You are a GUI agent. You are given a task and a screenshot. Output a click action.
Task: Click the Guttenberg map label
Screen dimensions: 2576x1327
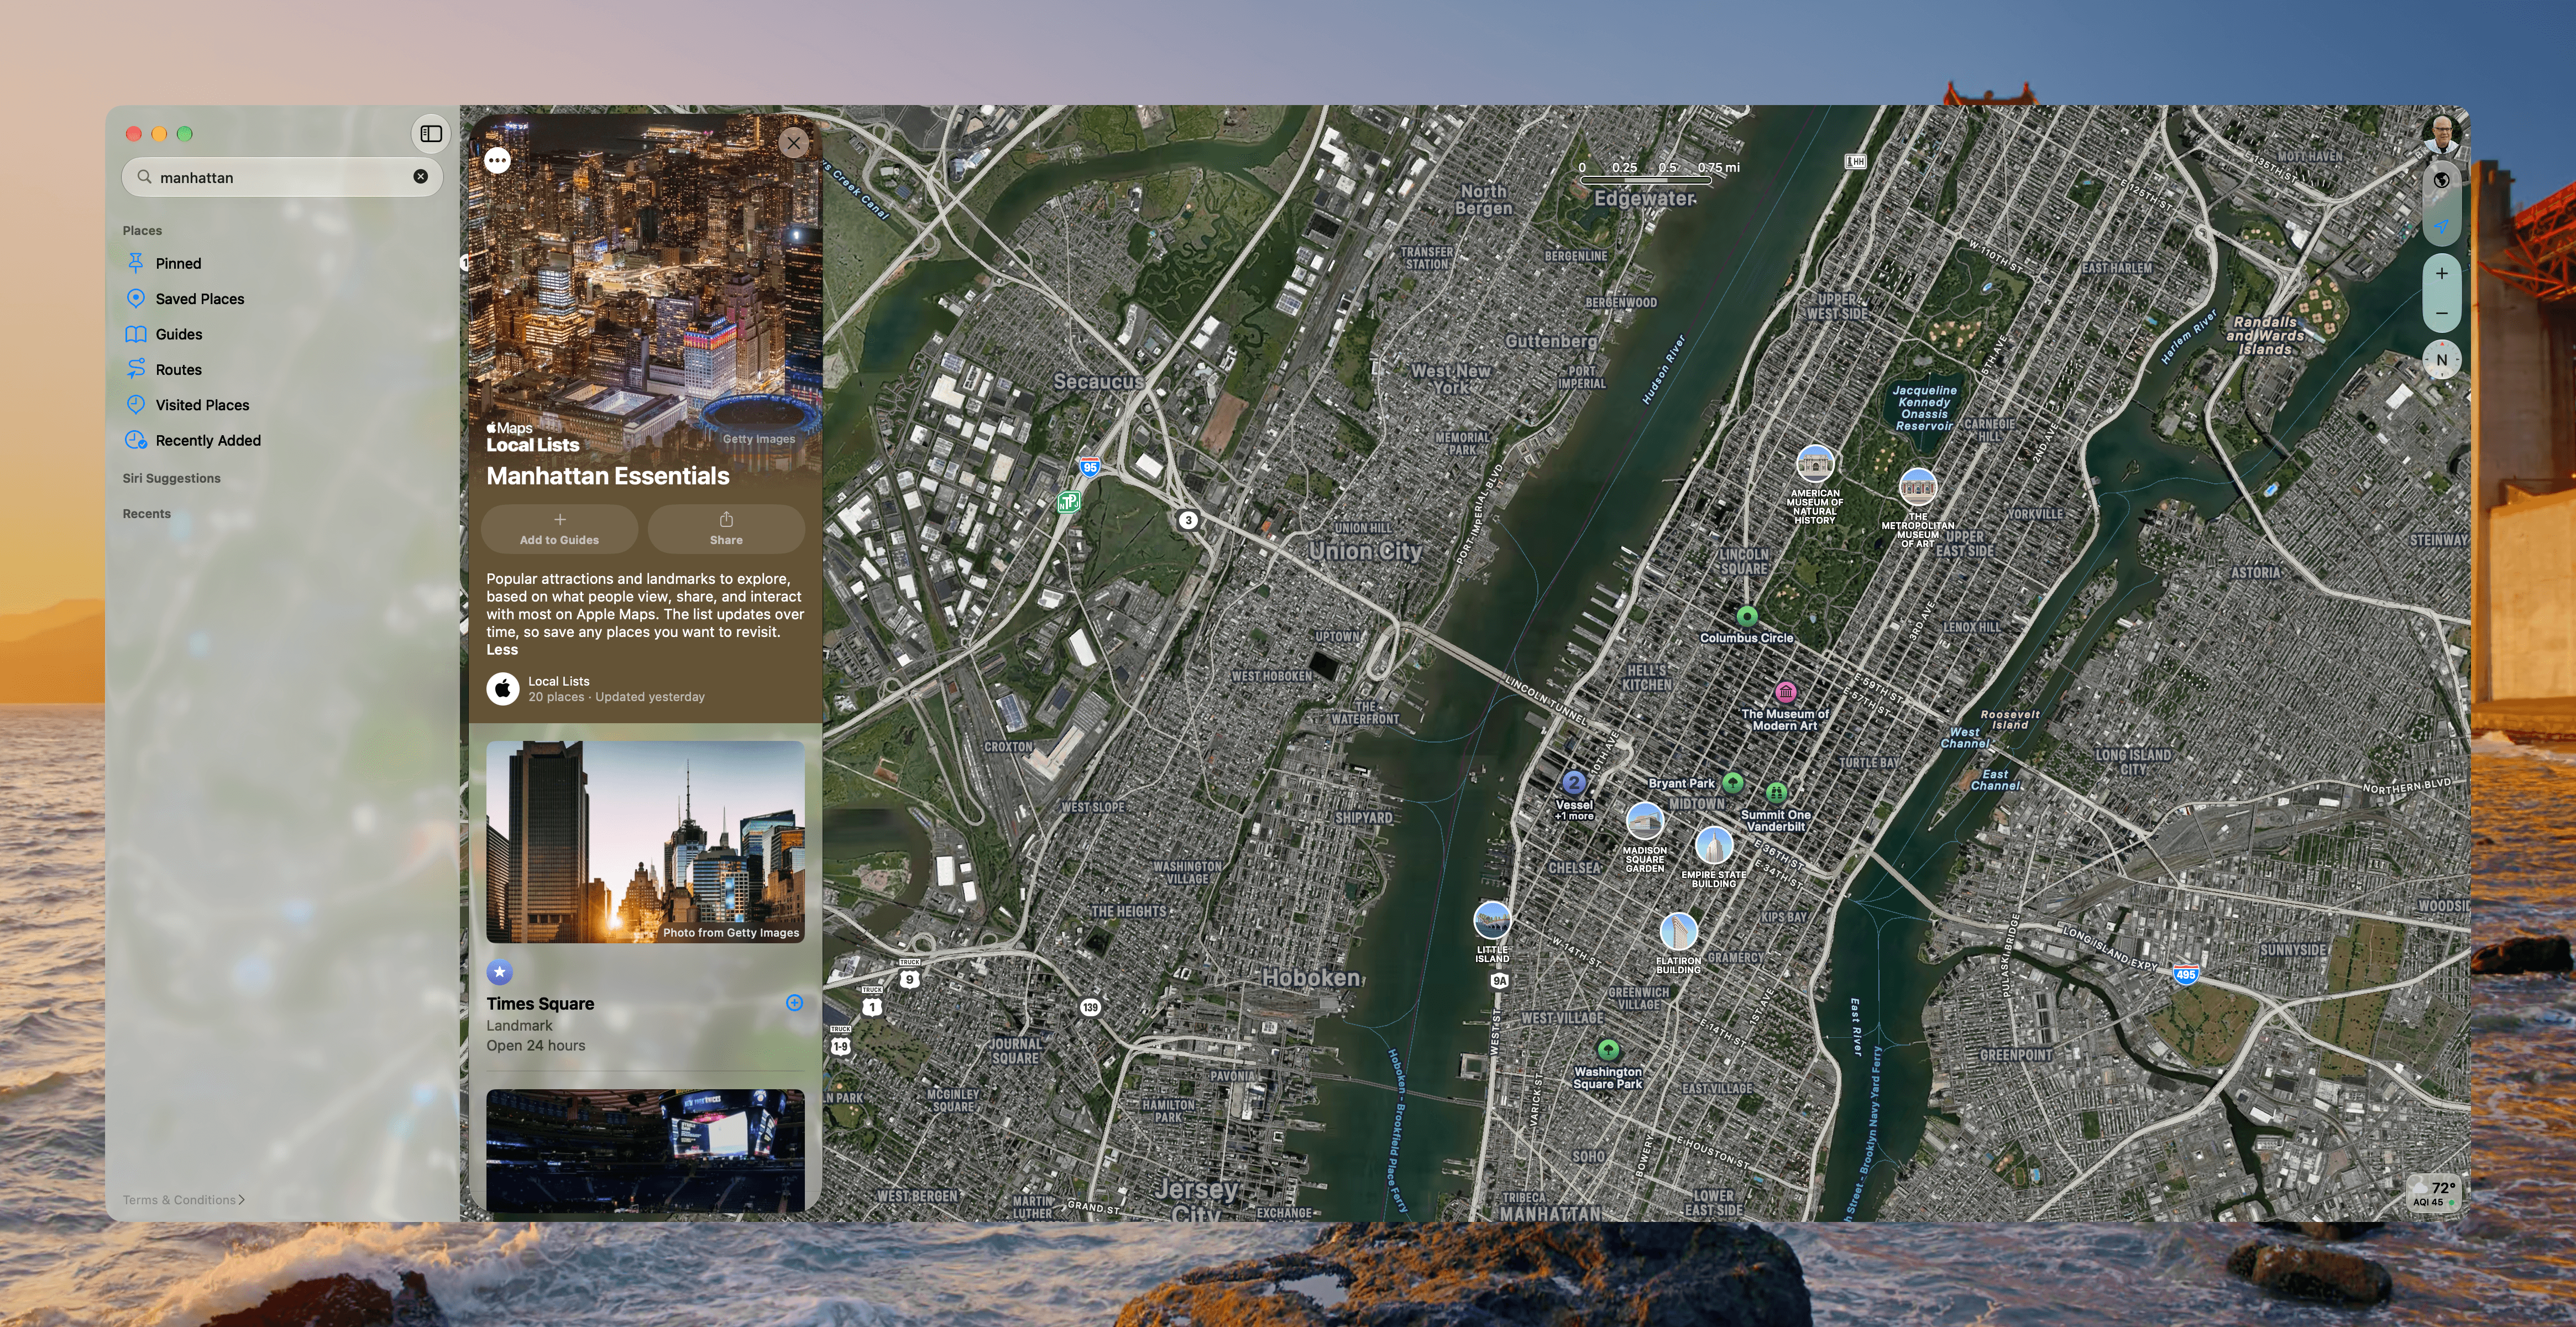[x=1551, y=341]
